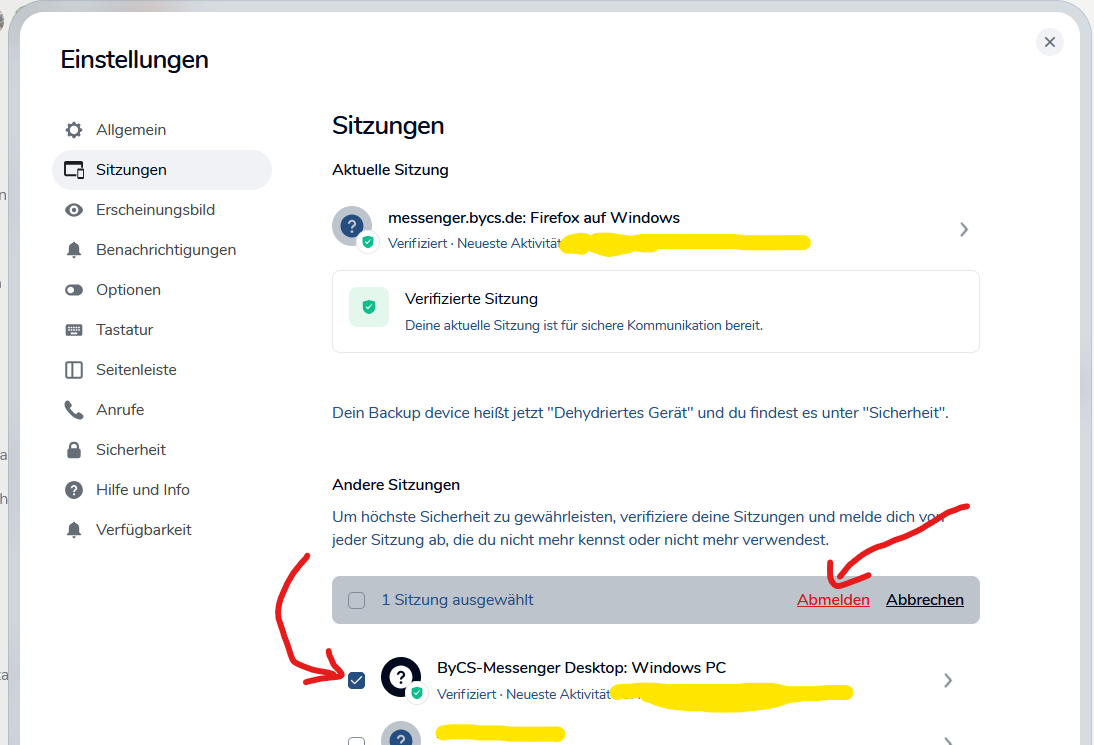The width and height of the screenshot is (1094, 745).
Task: Check the bottom partially visible session checkbox
Action: [x=357, y=741]
